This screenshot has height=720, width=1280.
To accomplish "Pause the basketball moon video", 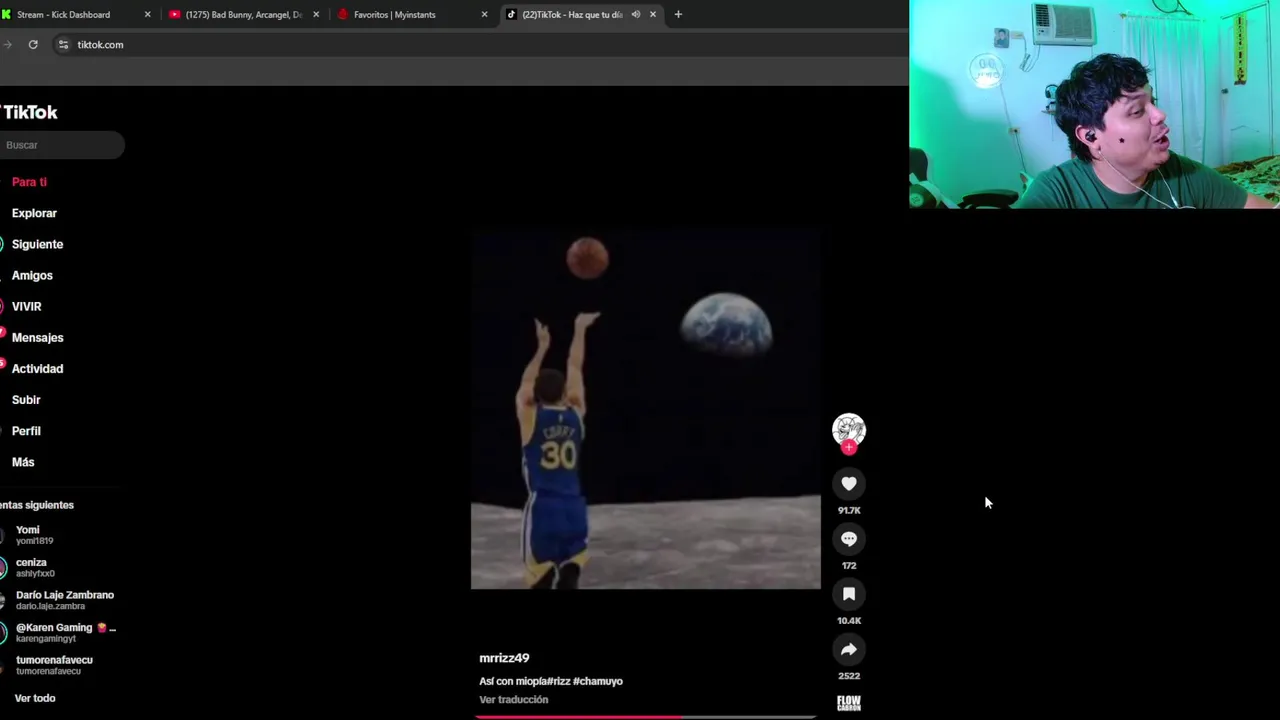I will 646,410.
